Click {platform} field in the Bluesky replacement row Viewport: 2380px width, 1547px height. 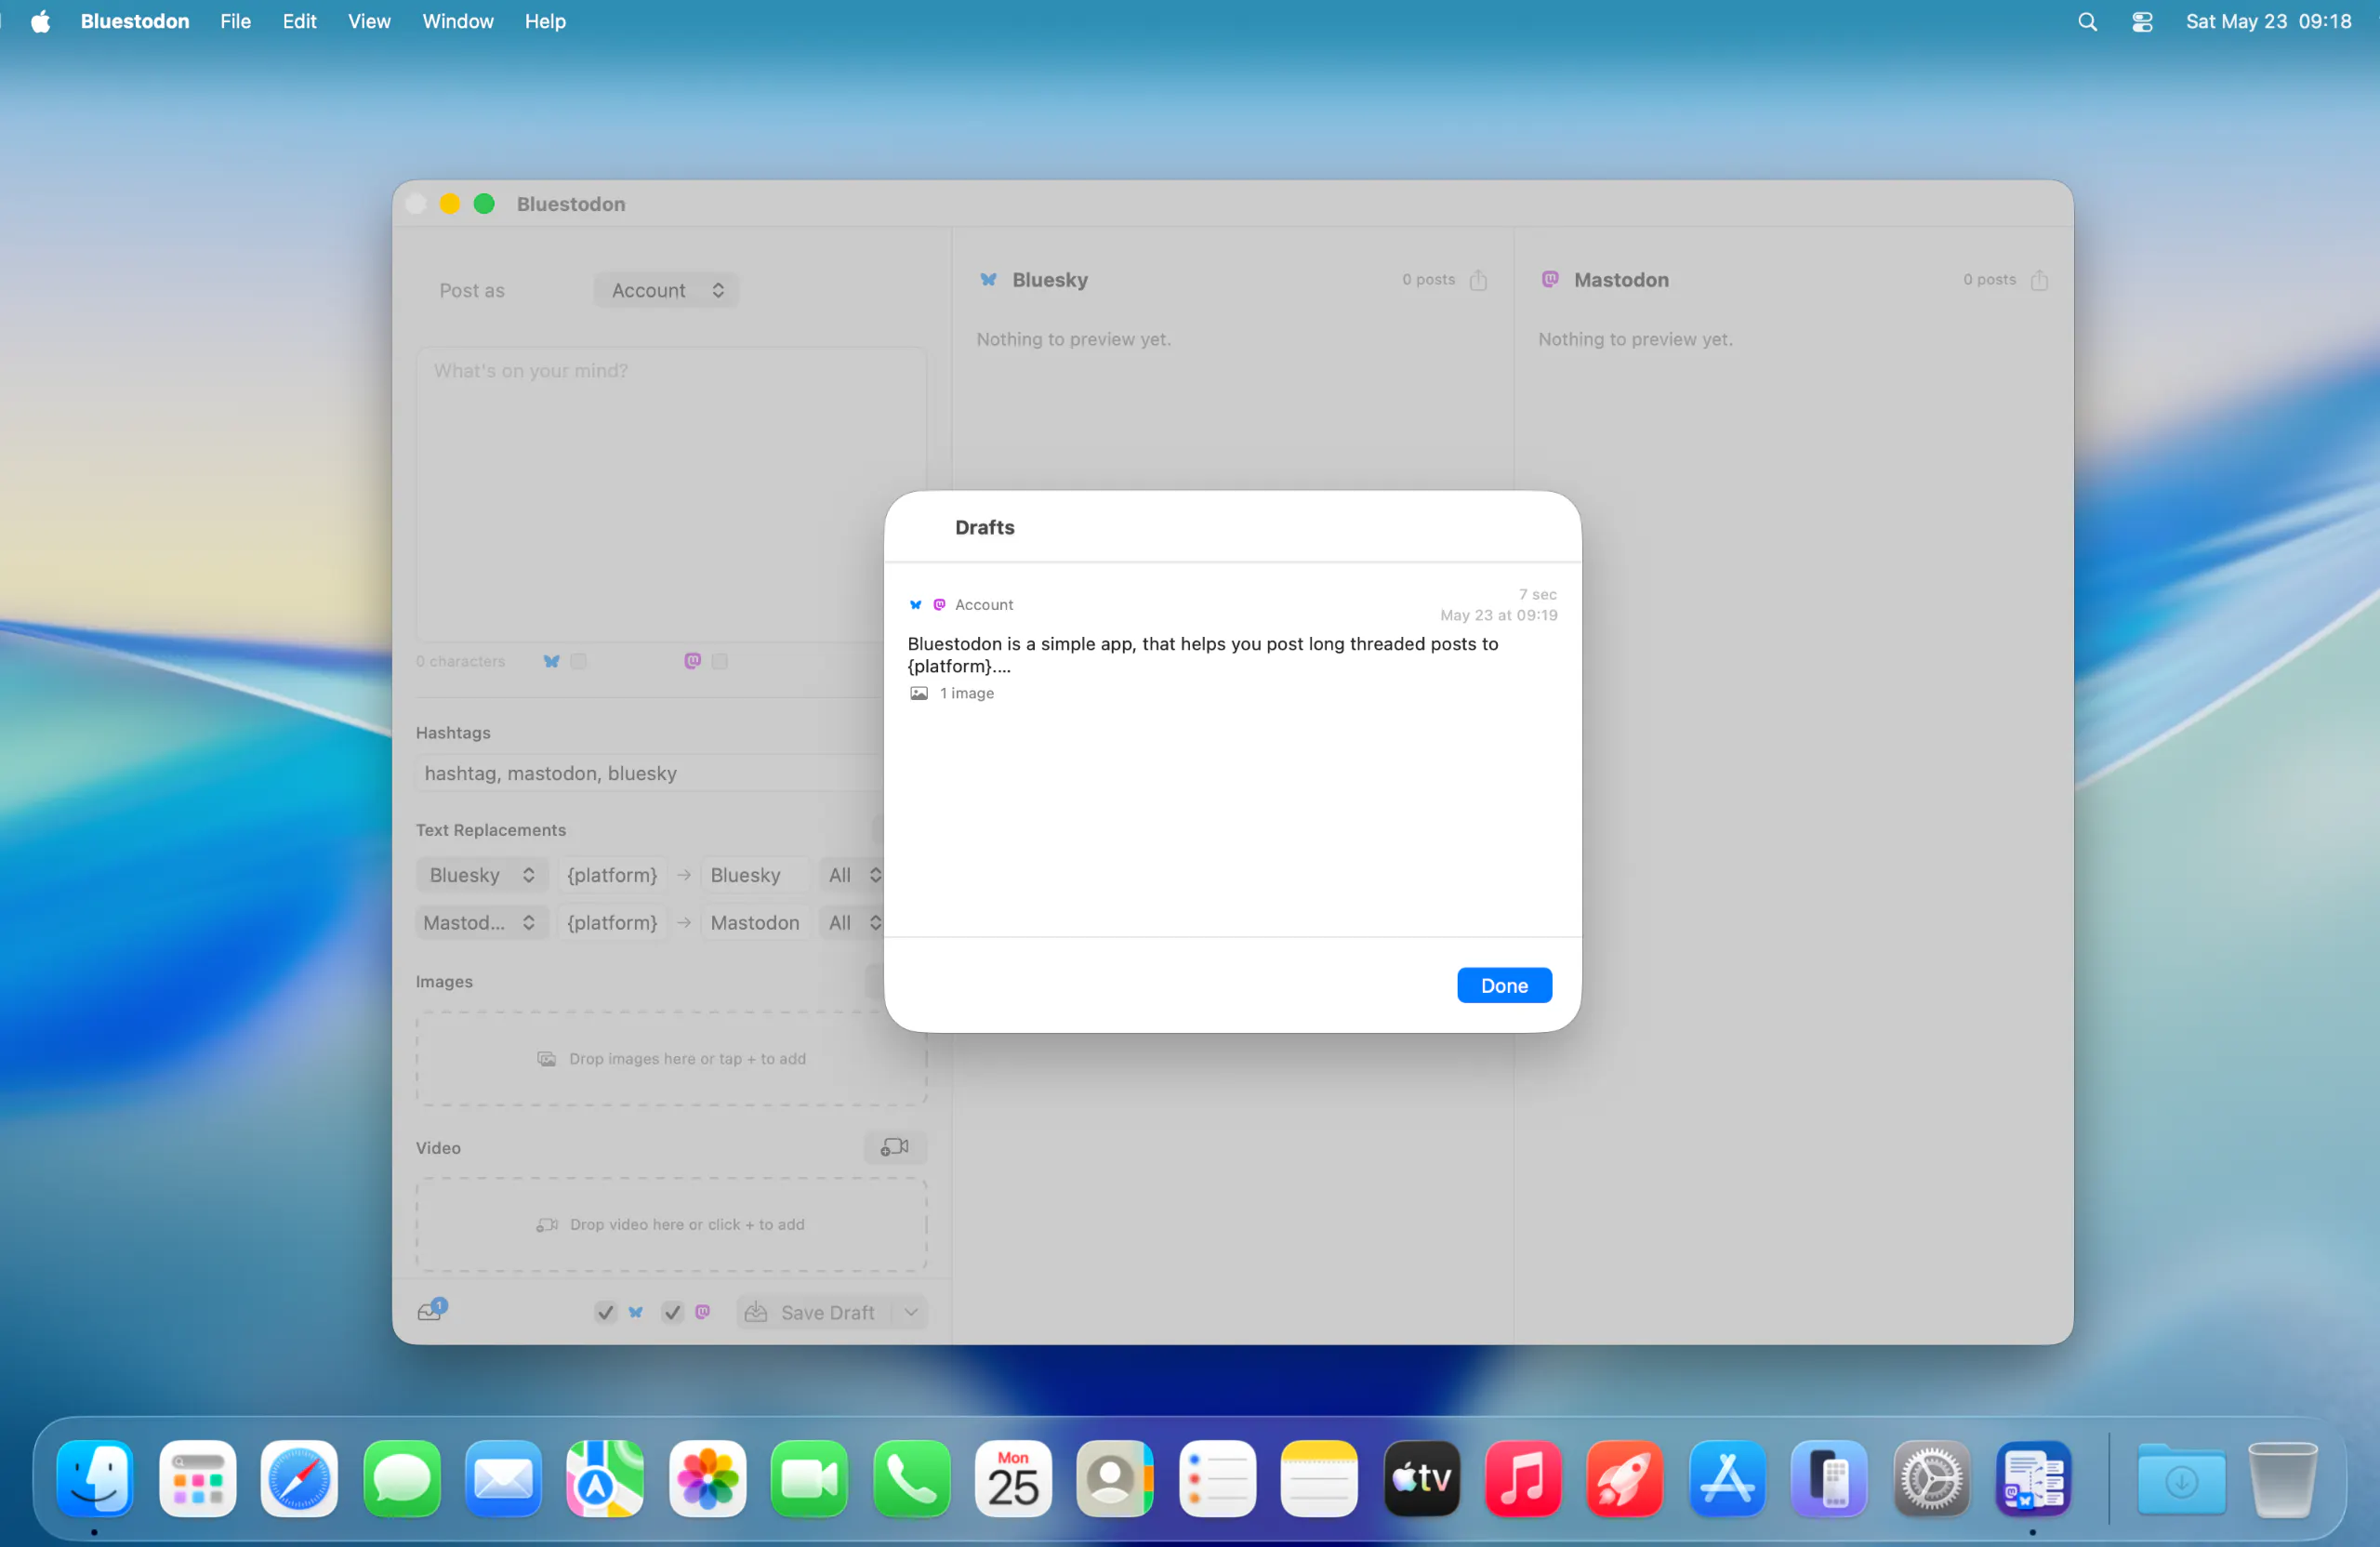click(x=612, y=875)
